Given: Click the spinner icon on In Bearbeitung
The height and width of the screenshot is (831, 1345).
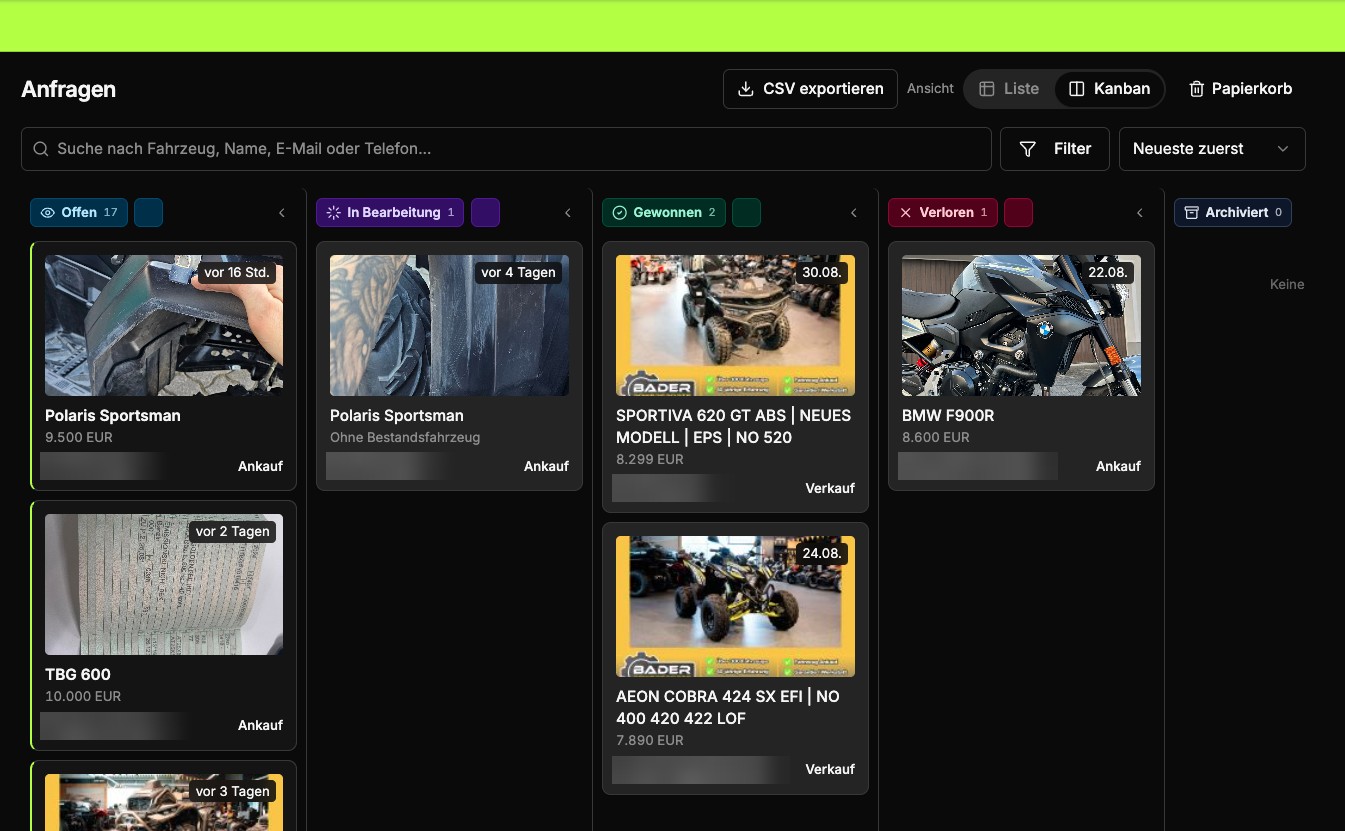Looking at the screenshot, I should click(334, 213).
